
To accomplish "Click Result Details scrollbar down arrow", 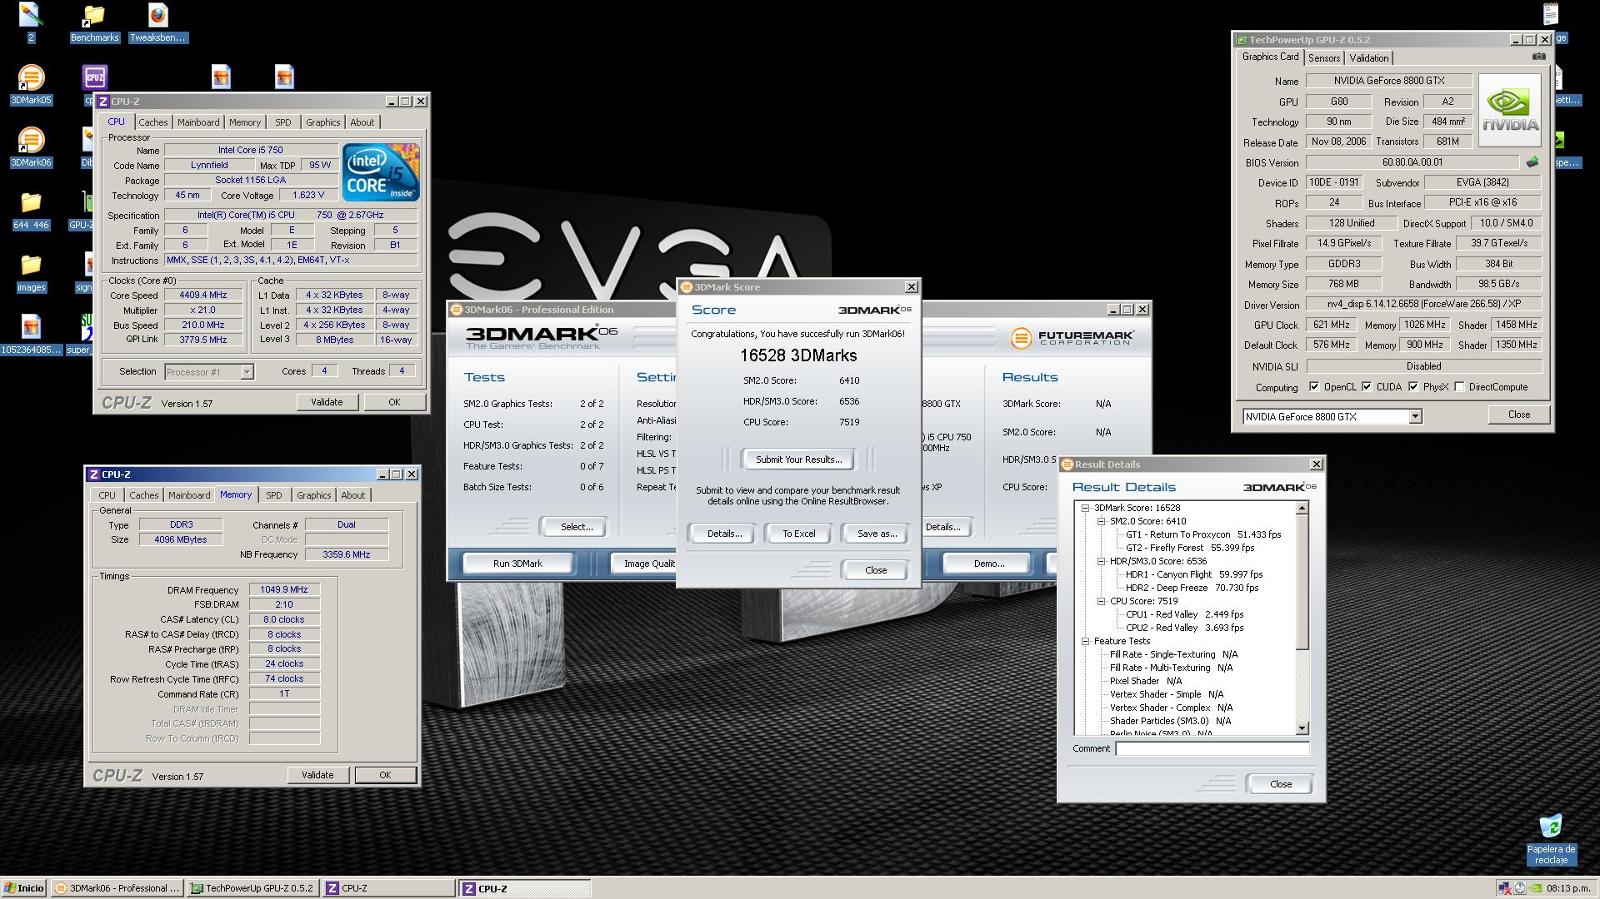I will [1302, 728].
